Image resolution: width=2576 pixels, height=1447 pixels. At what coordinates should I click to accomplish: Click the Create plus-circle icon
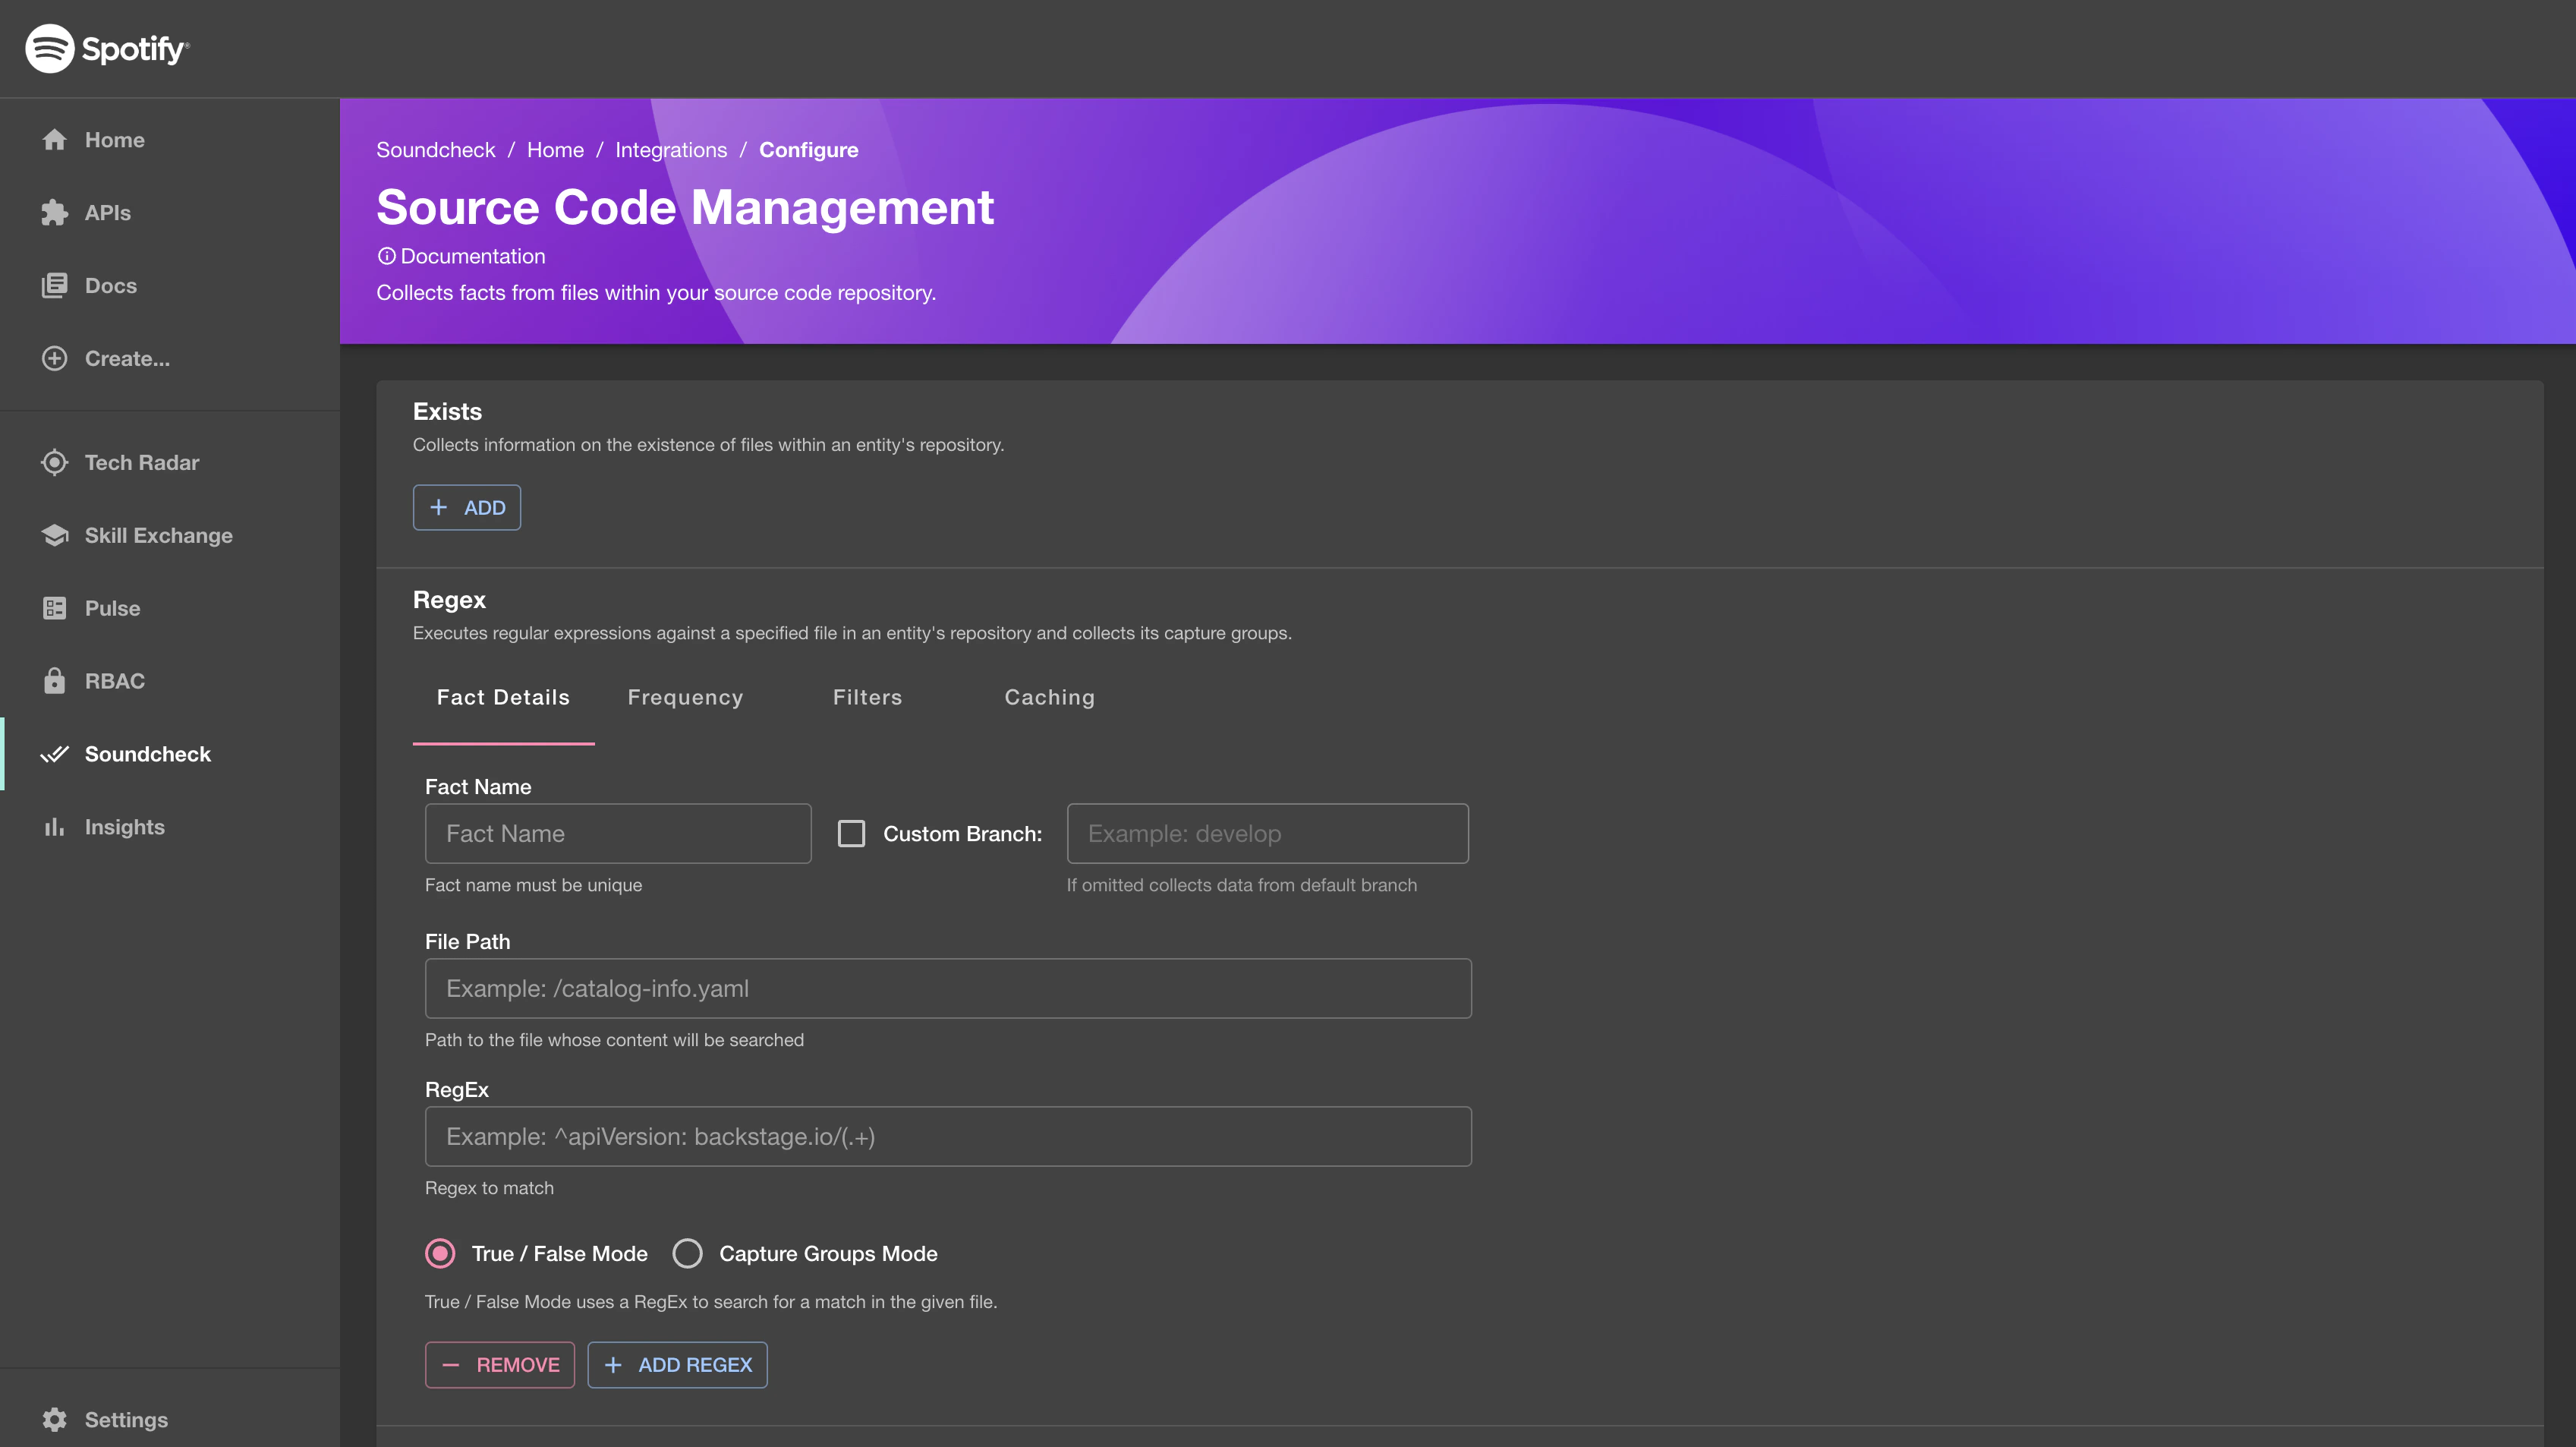click(54, 359)
